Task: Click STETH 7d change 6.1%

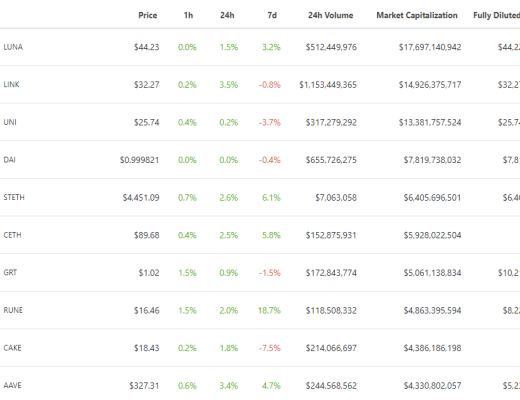Action: click(271, 198)
